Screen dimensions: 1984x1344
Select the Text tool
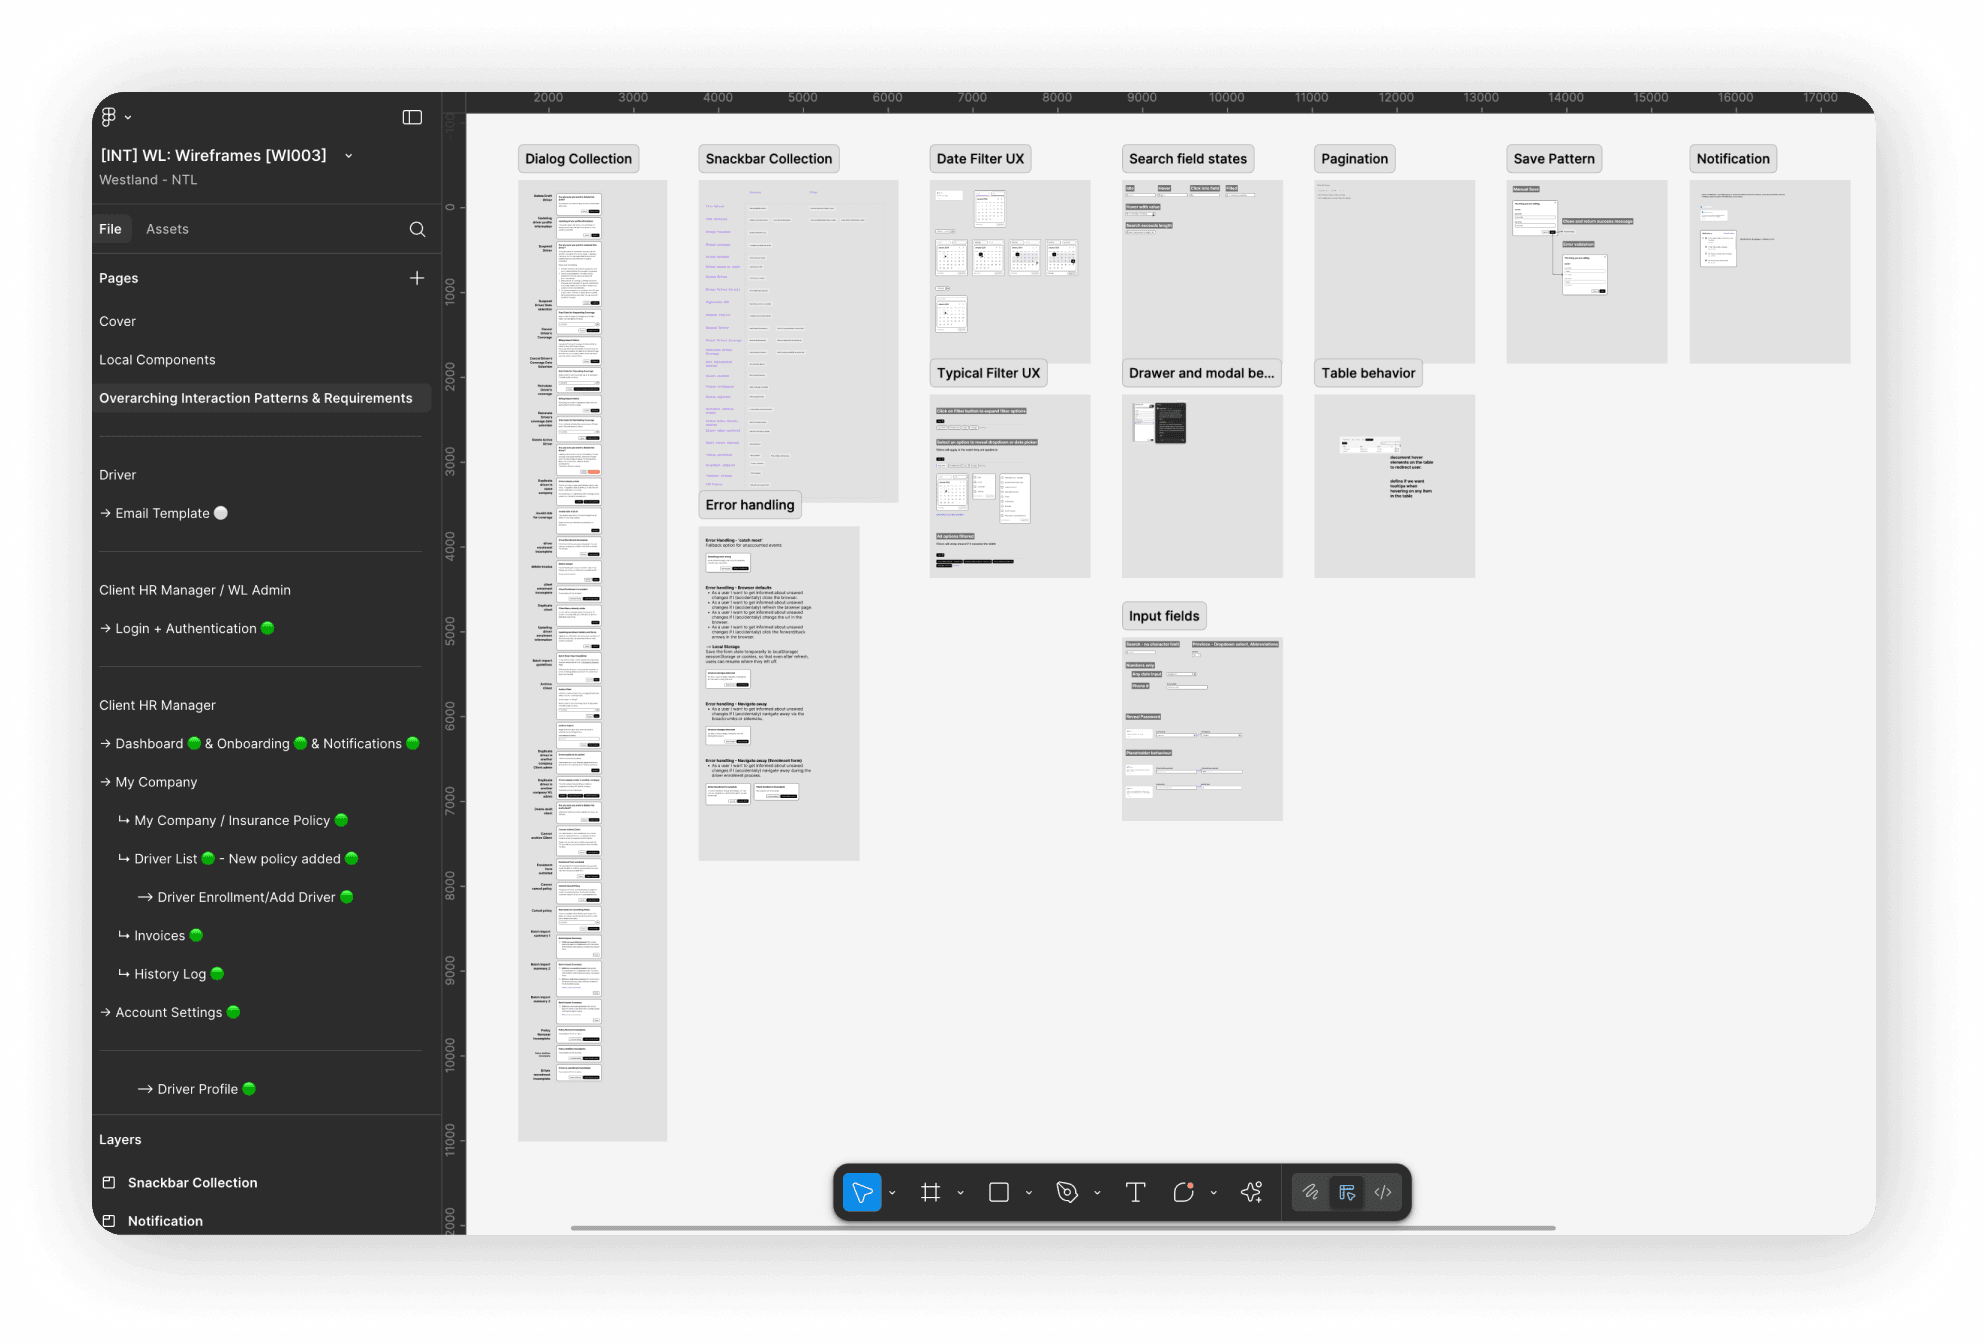[x=1135, y=1192]
